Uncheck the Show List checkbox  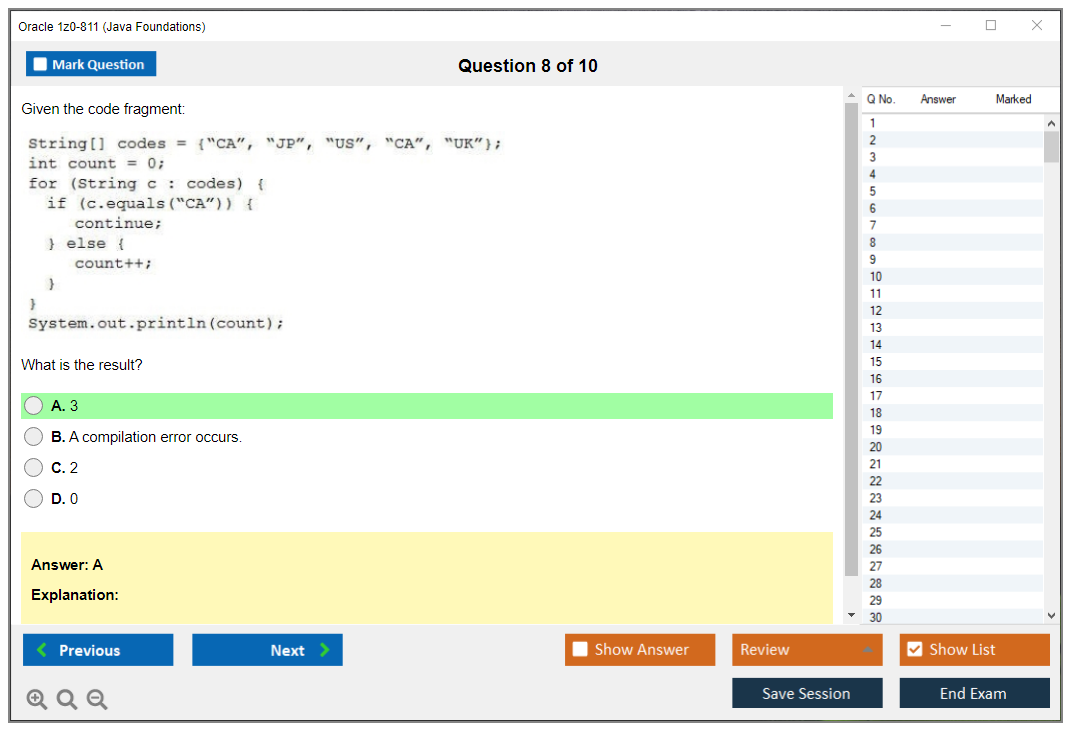[x=916, y=649]
